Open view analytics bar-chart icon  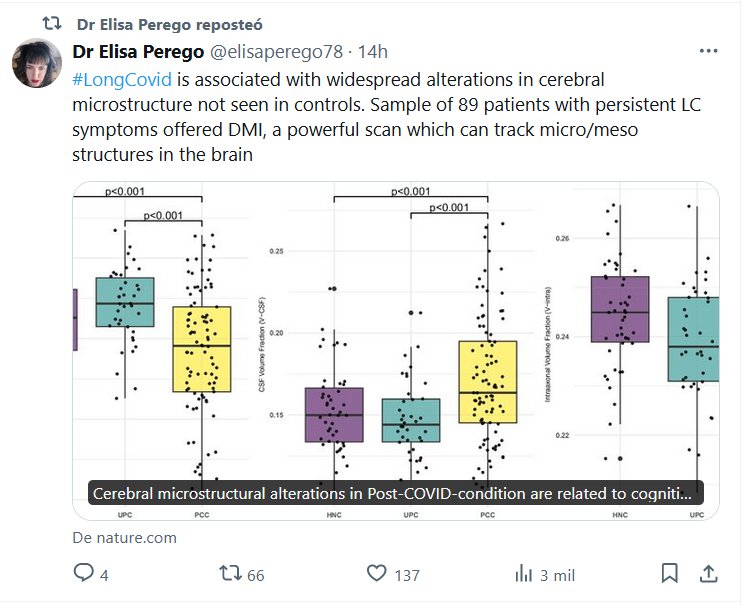pos(523,573)
